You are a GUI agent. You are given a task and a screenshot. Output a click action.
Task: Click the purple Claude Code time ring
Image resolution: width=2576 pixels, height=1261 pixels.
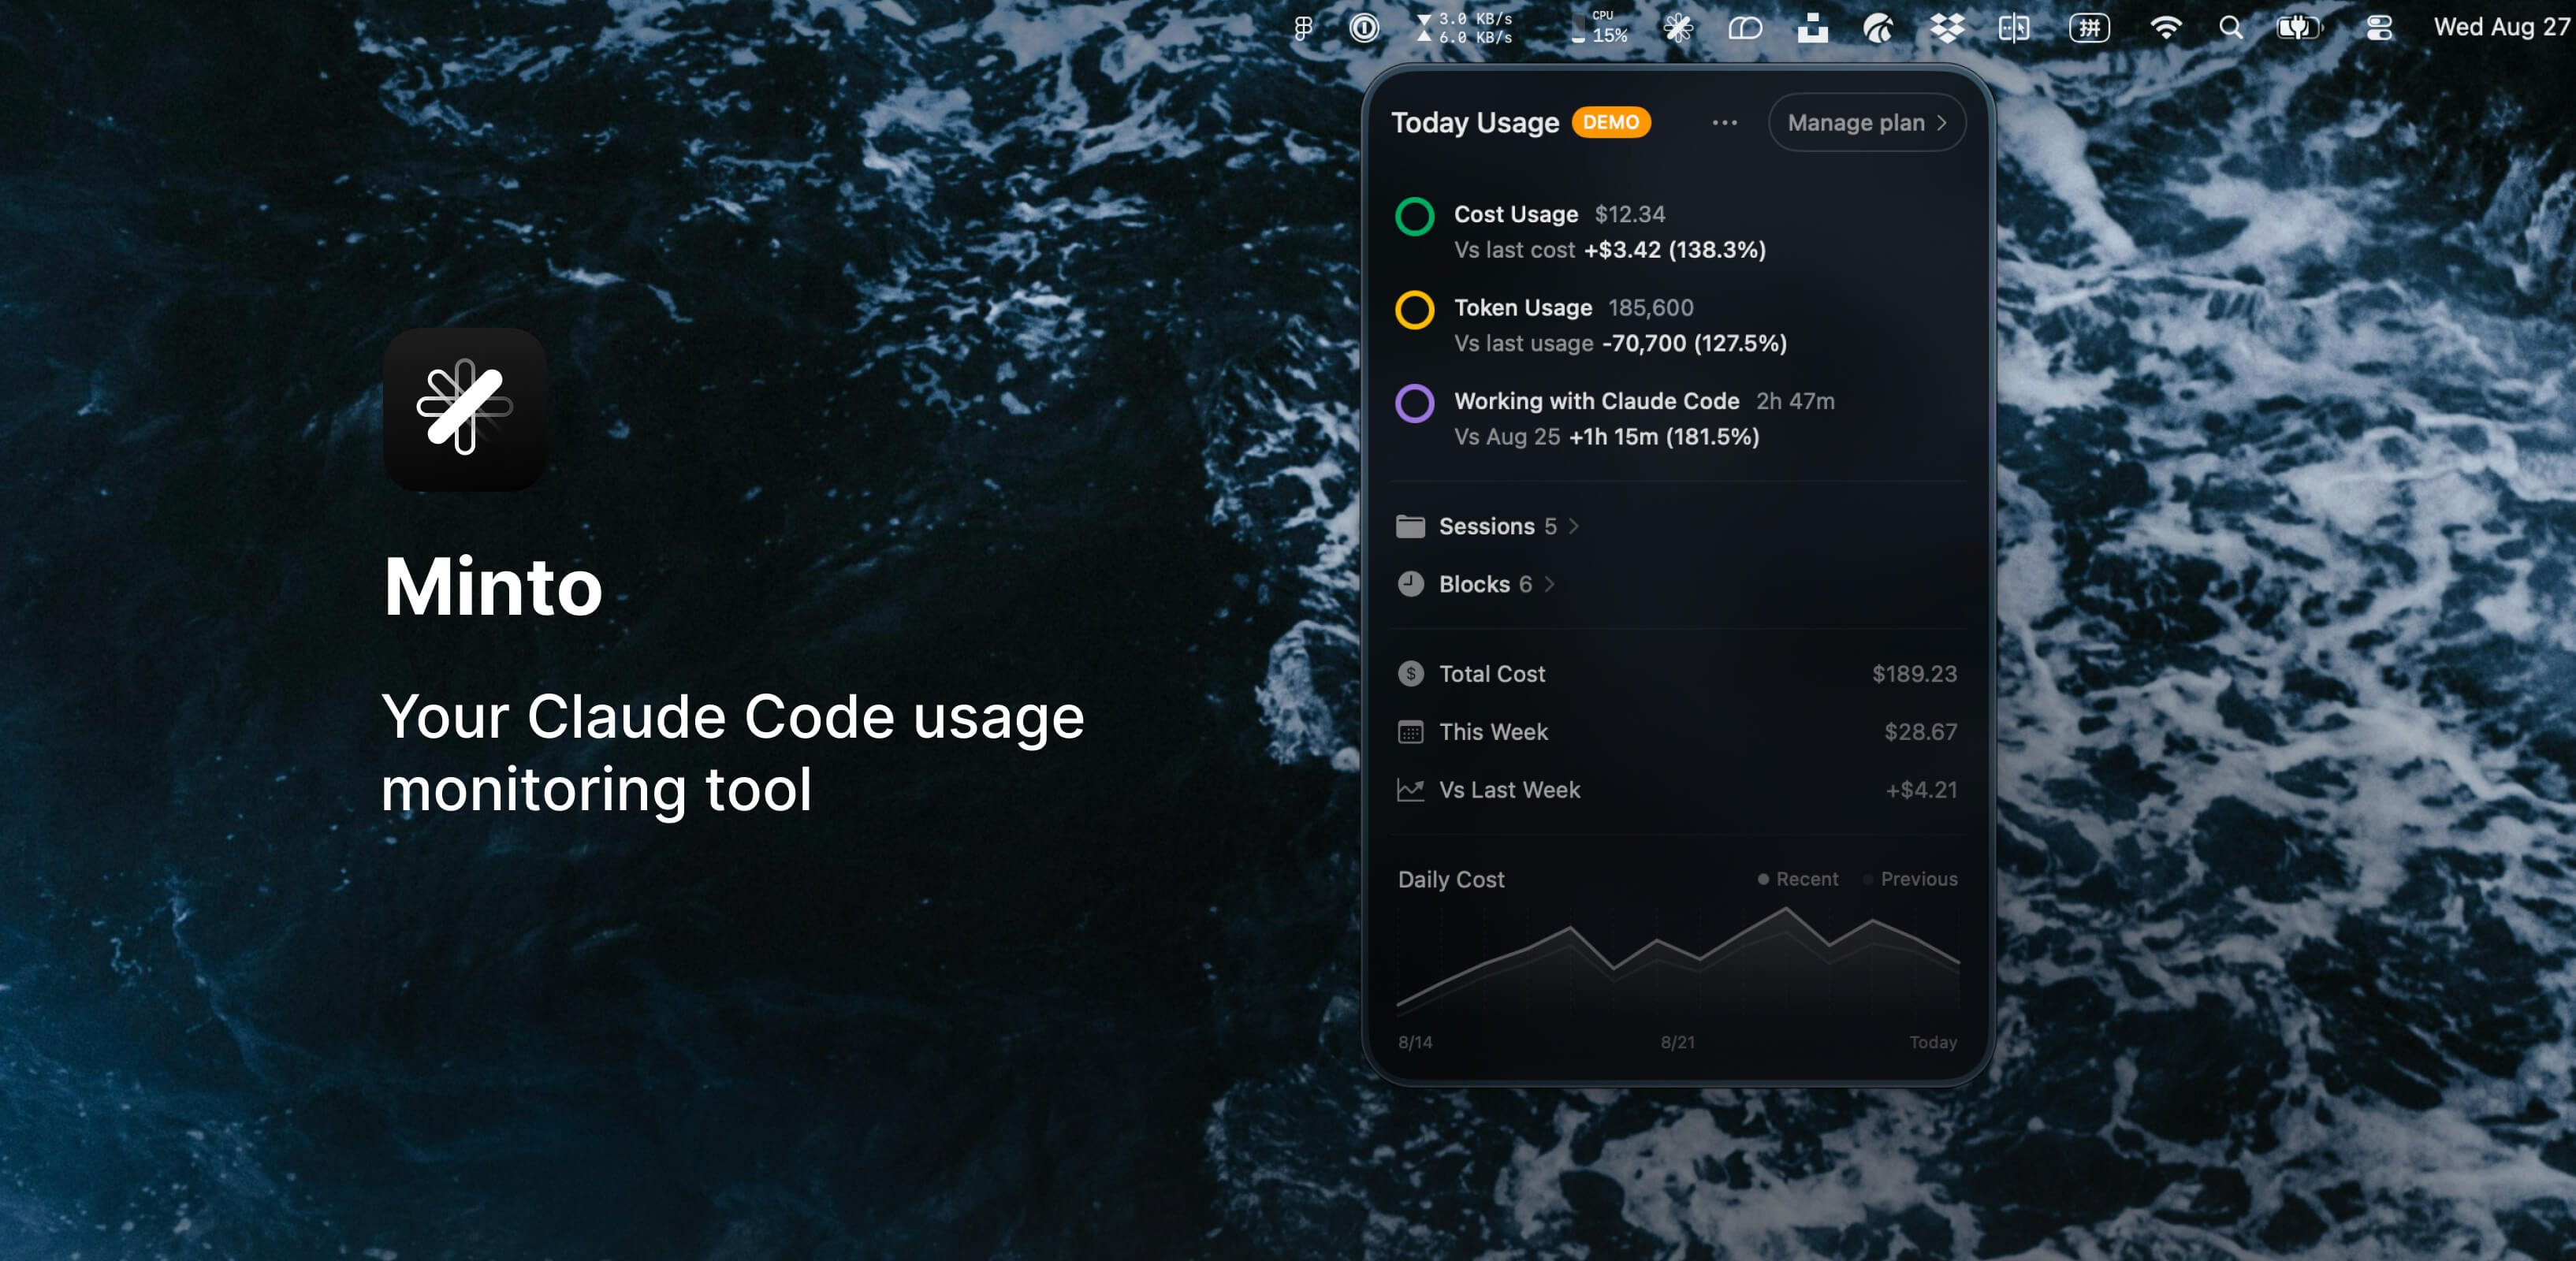point(1414,403)
